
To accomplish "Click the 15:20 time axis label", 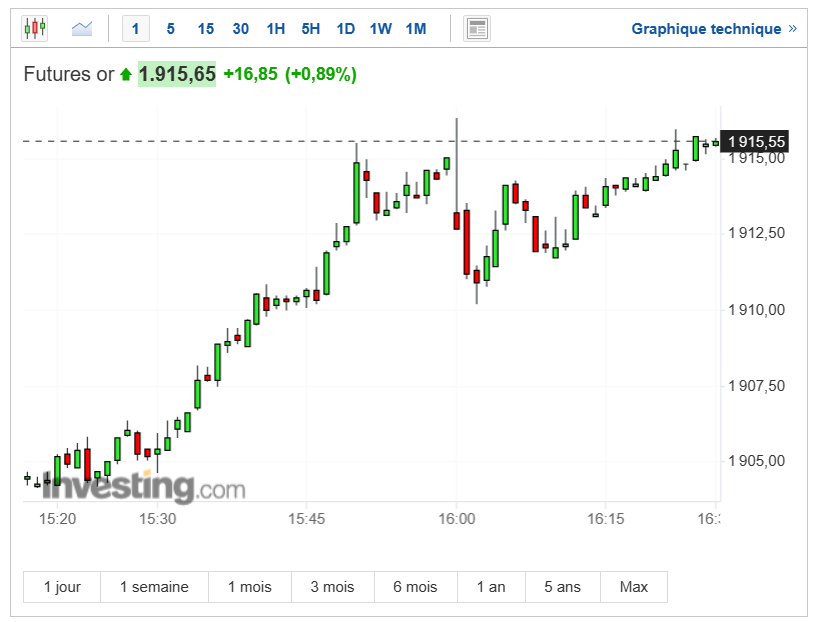I will click(57, 519).
